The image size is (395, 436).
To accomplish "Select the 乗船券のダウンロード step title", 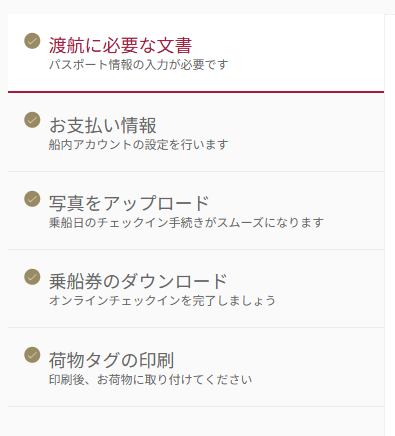I will pyautogui.click(x=138, y=281).
